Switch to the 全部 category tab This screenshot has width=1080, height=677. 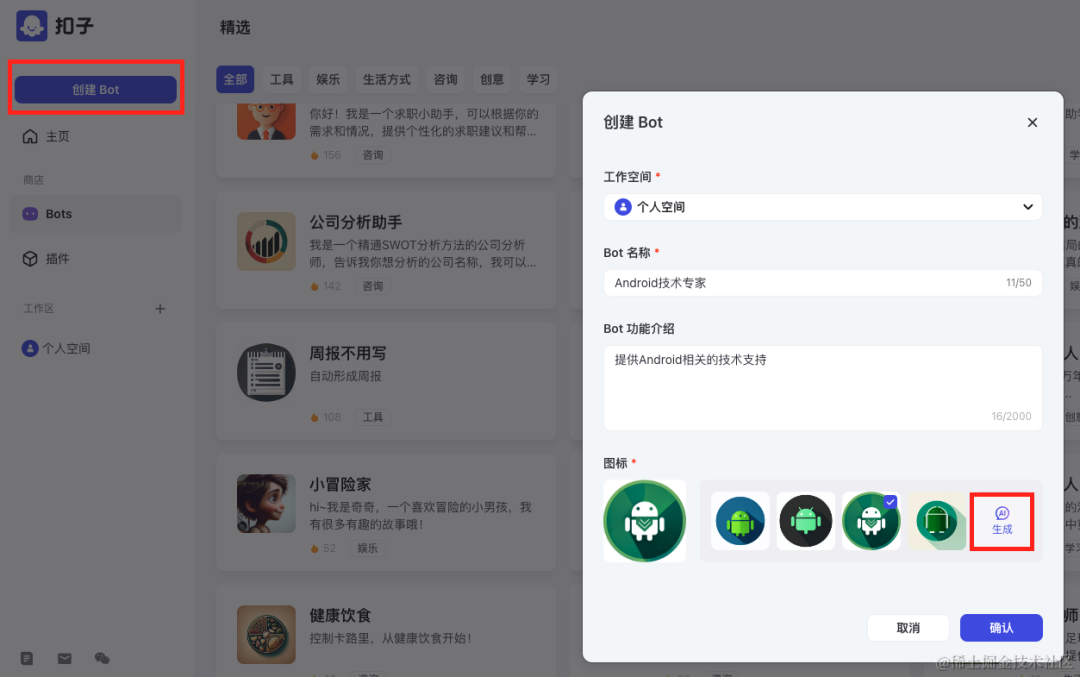click(235, 80)
